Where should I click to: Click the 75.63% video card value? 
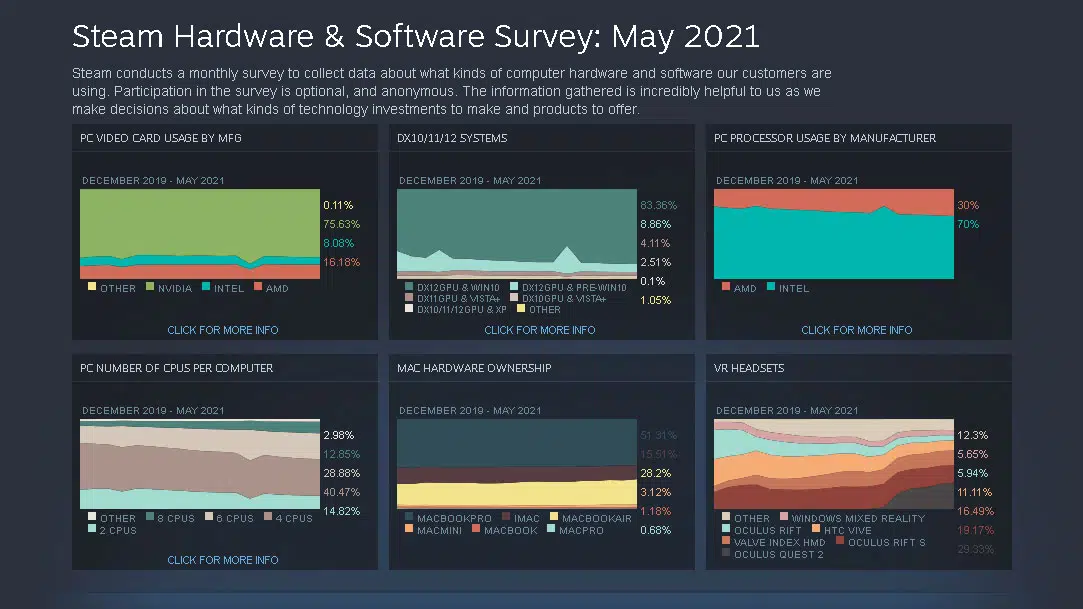pos(341,224)
